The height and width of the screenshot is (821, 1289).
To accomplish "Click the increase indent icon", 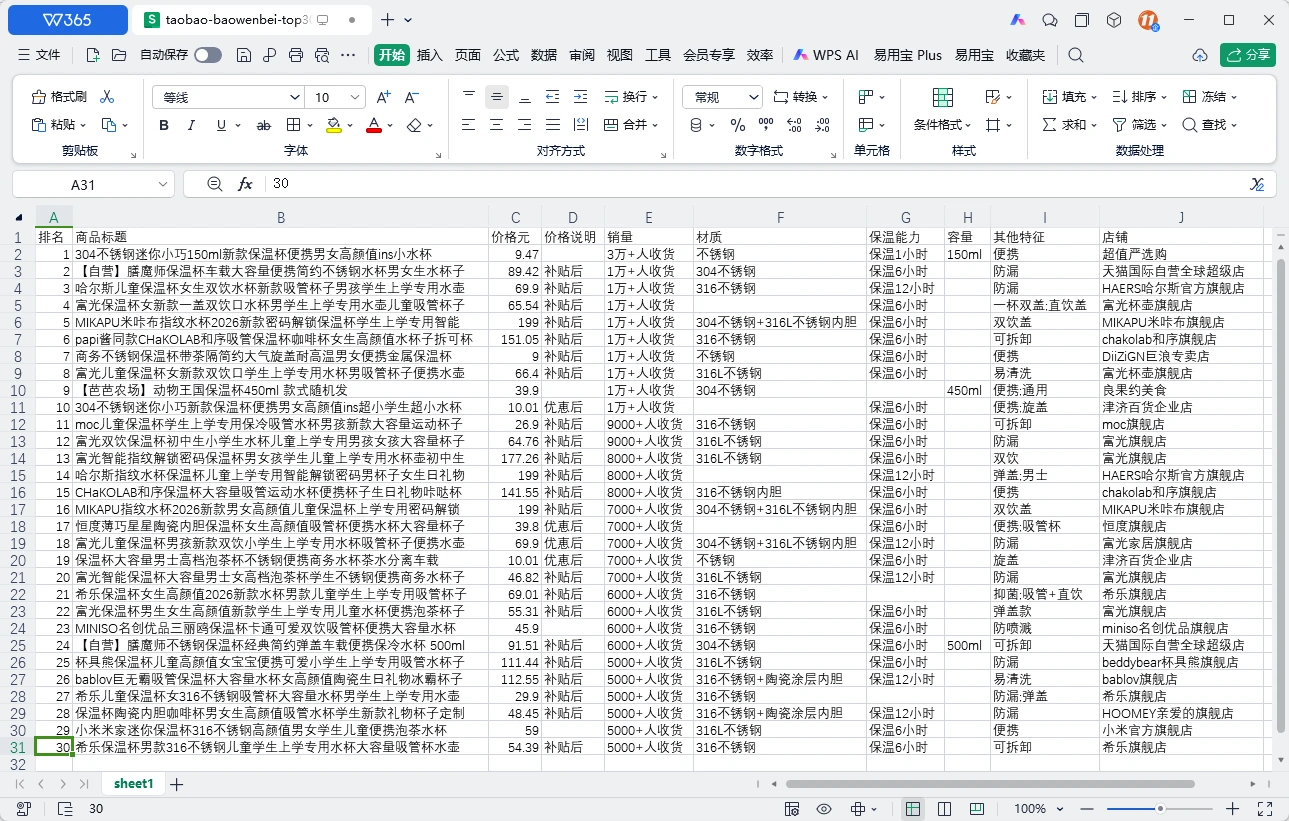I will pos(581,97).
